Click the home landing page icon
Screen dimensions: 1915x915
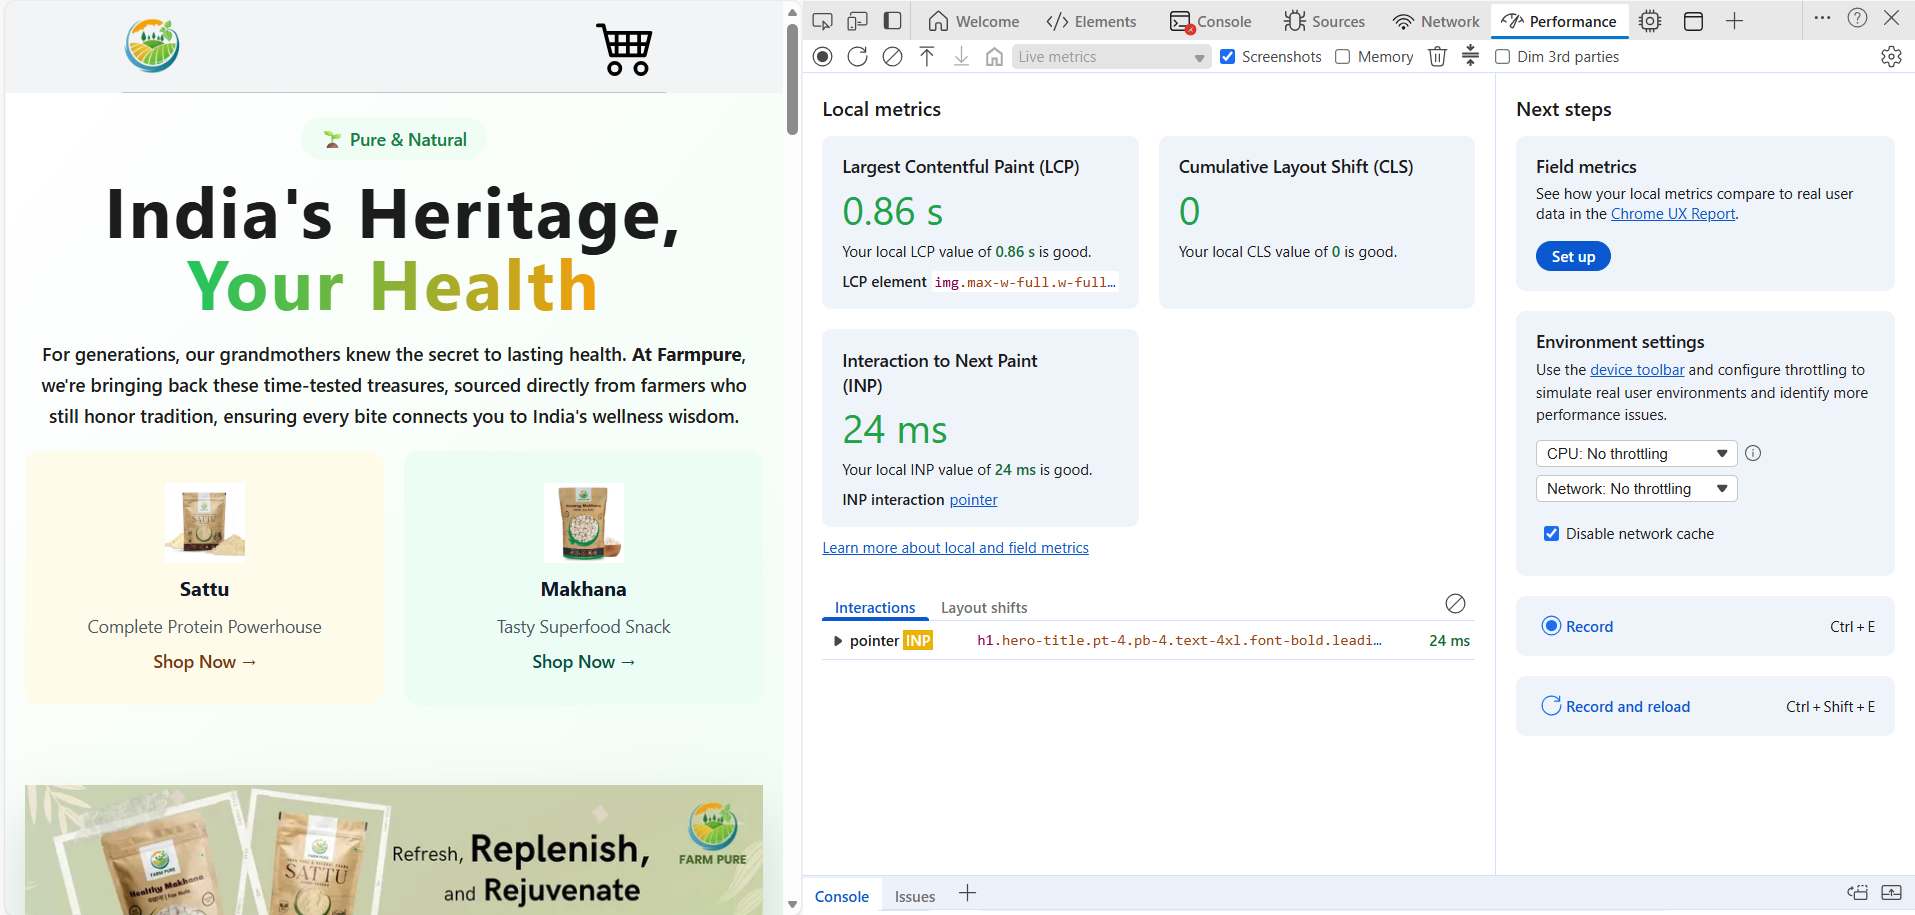[994, 57]
